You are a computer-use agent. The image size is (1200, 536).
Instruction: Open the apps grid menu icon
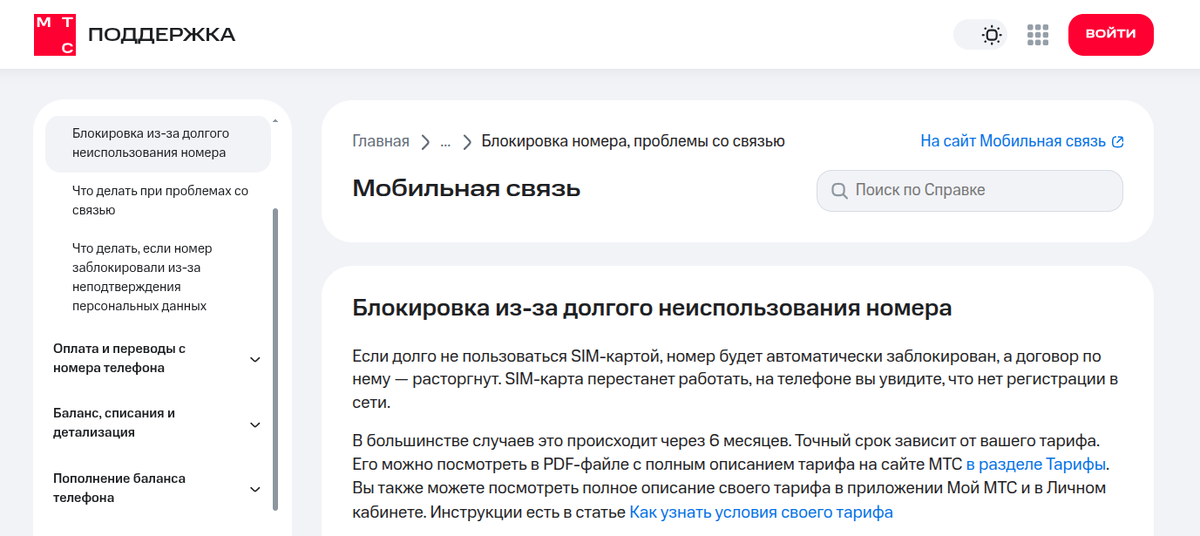[1038, 35]
